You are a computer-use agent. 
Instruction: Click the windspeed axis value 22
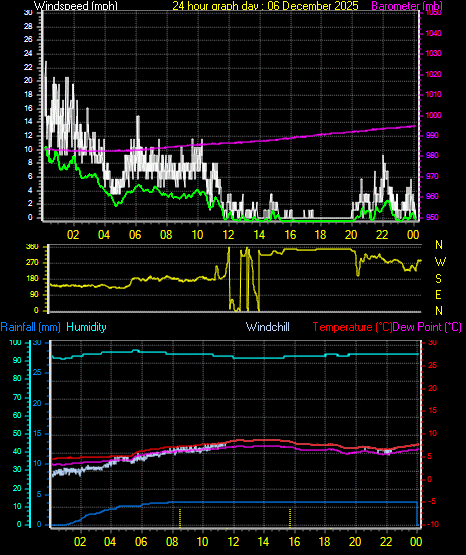coord(28,67)
